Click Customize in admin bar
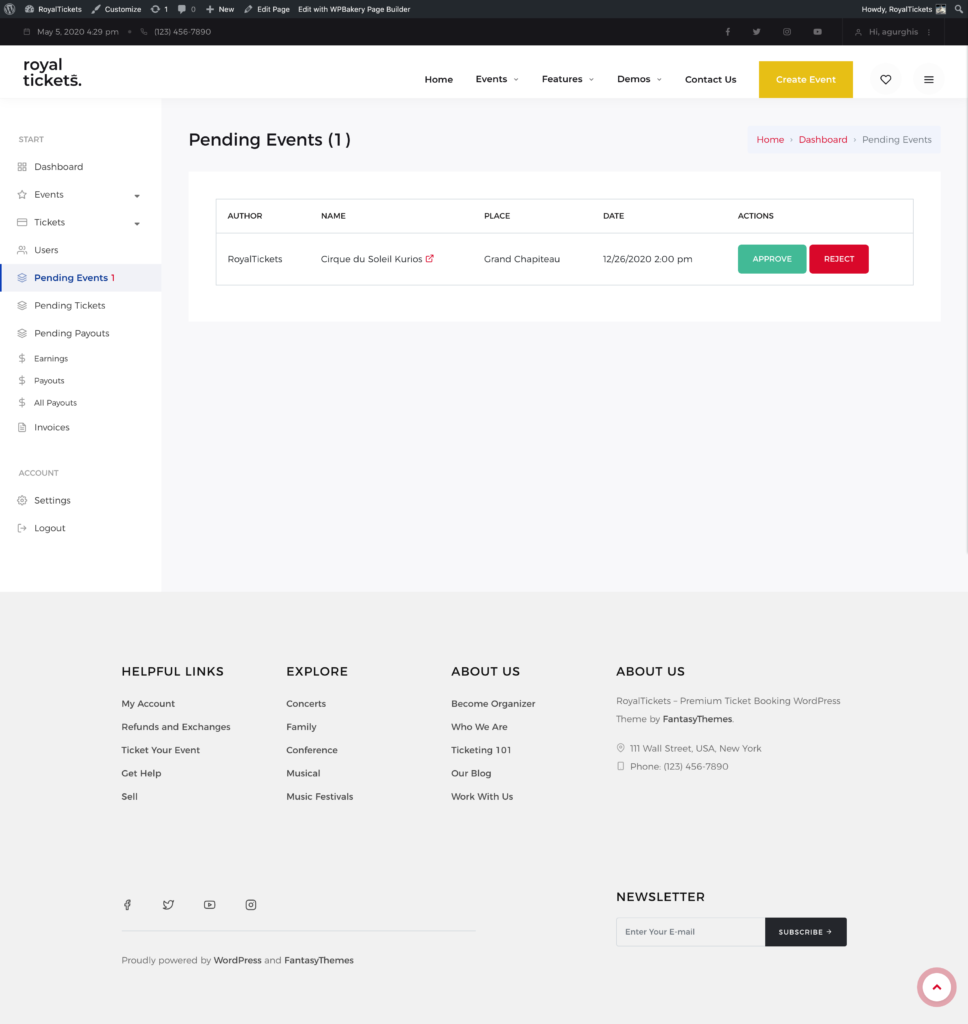 116,9
